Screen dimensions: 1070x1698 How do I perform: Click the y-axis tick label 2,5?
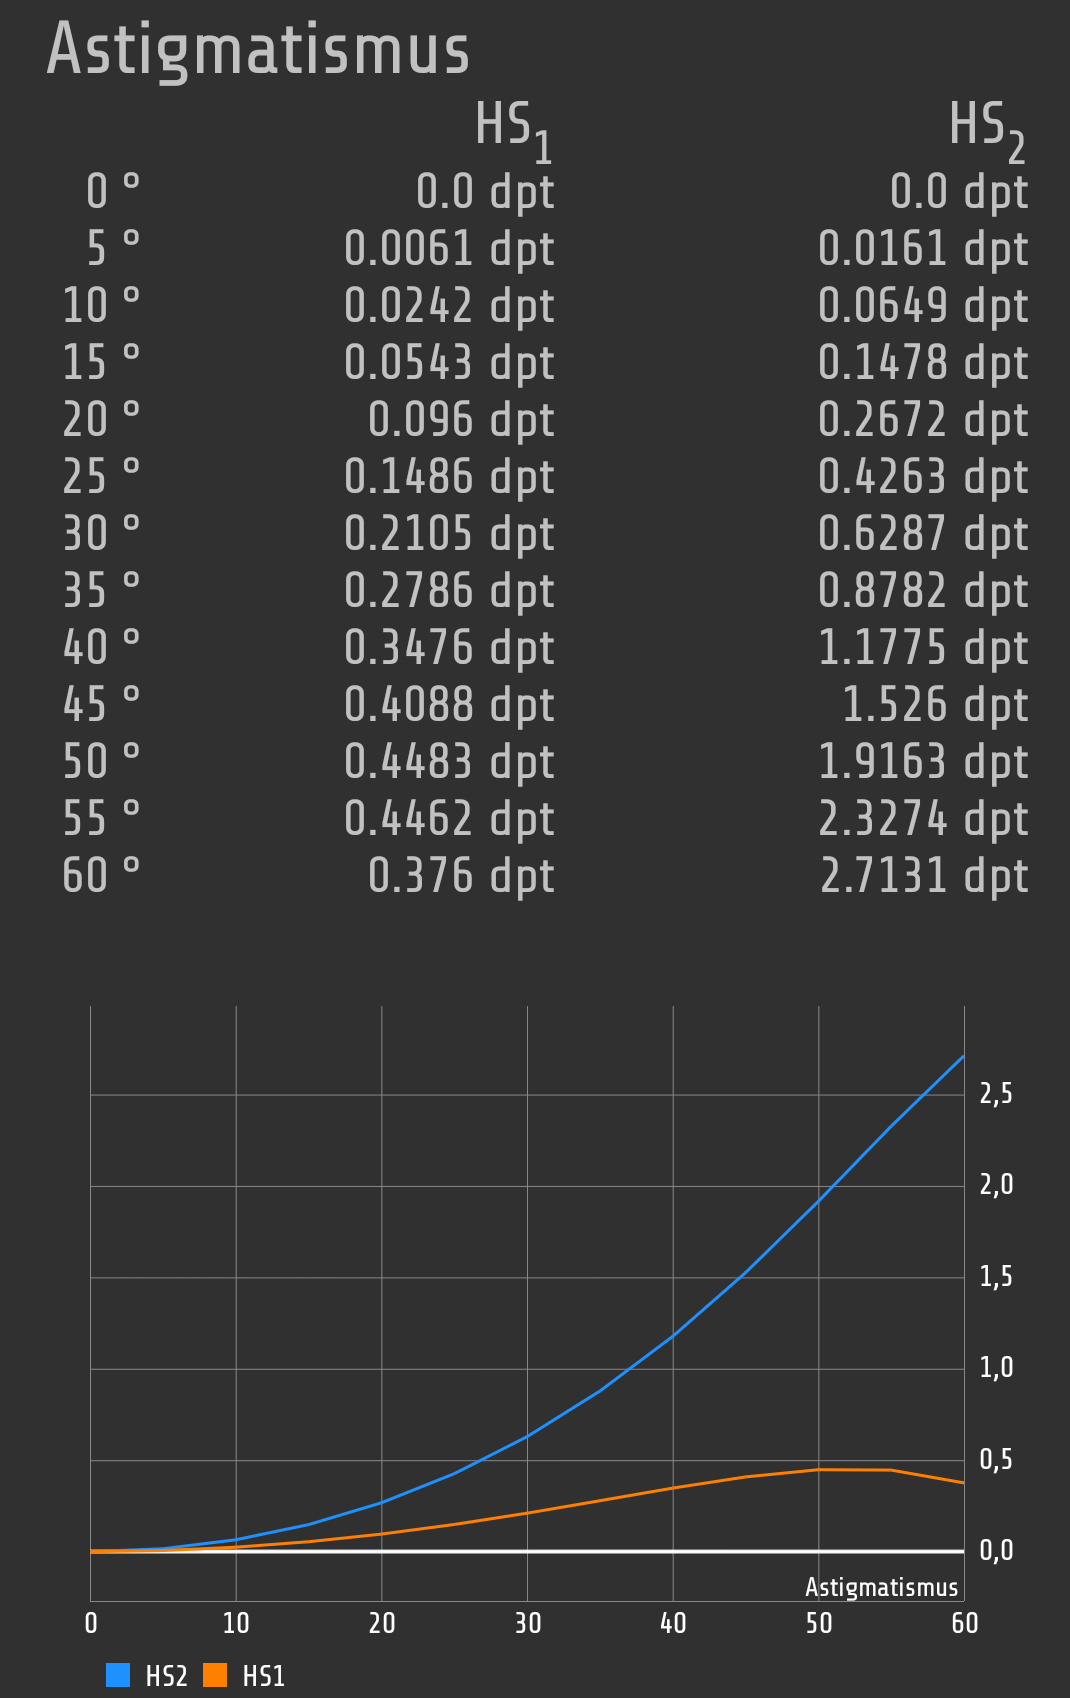point(995,1094)
